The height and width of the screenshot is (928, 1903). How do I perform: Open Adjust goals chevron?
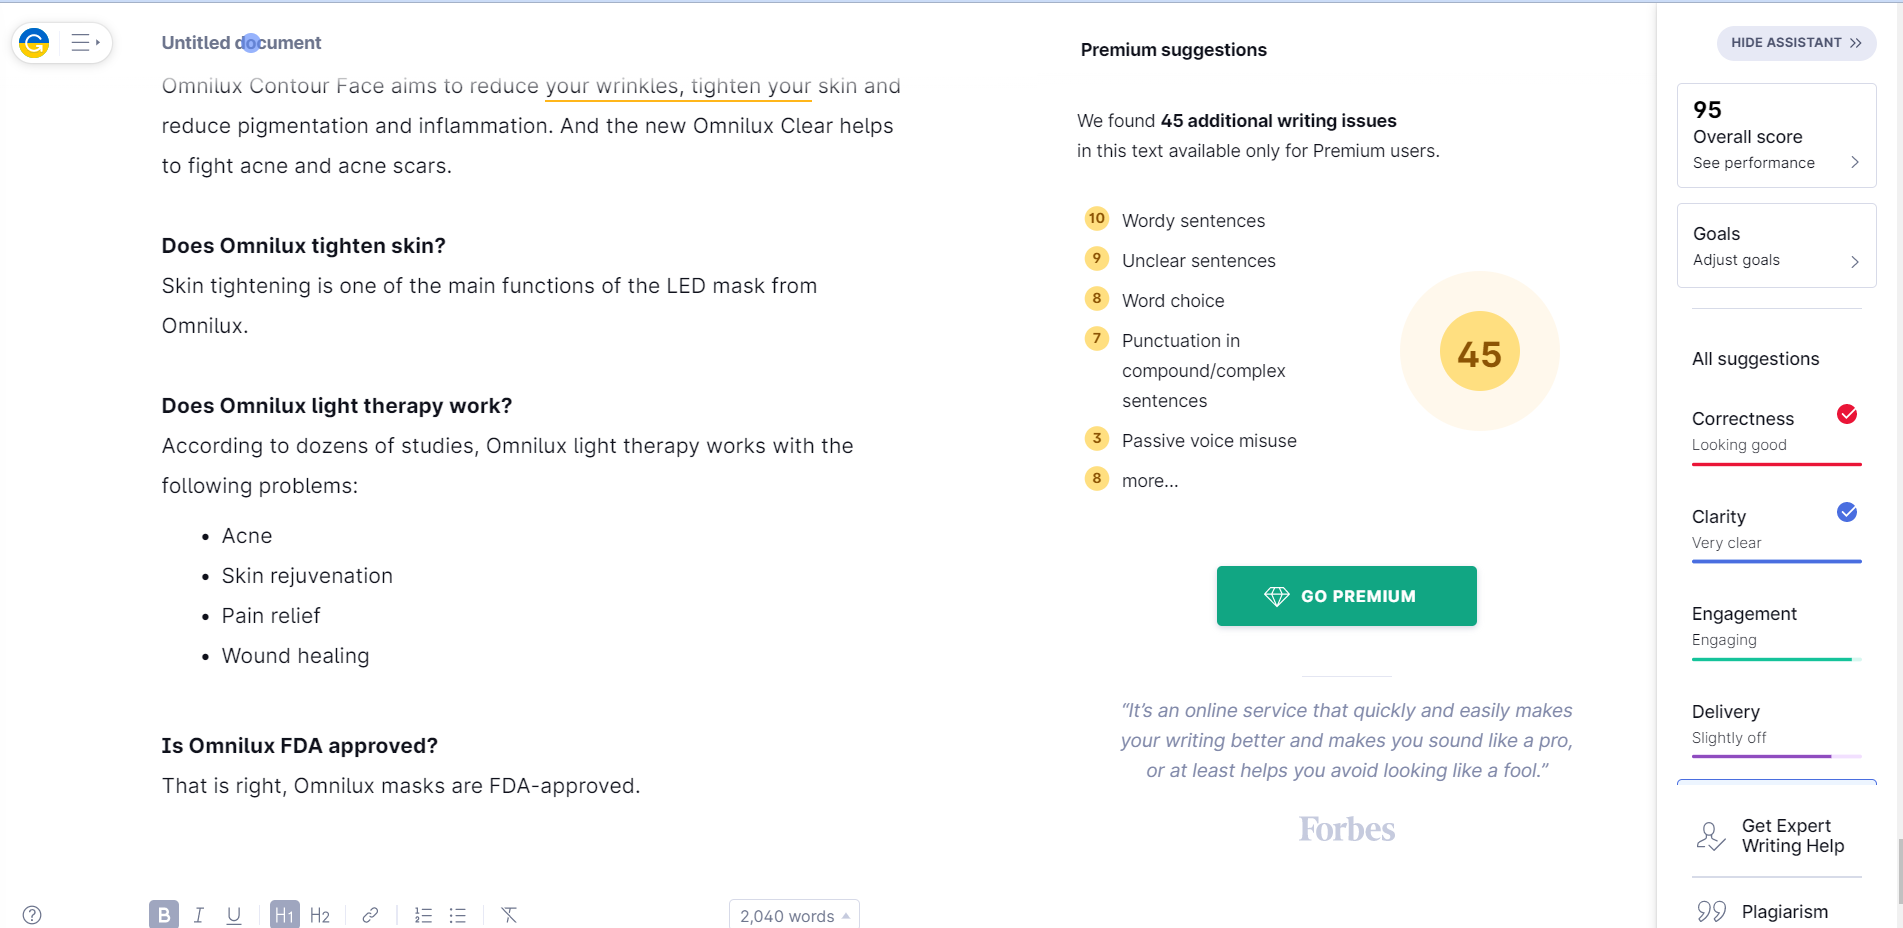pyautogui.click(x=1854, y=261)
